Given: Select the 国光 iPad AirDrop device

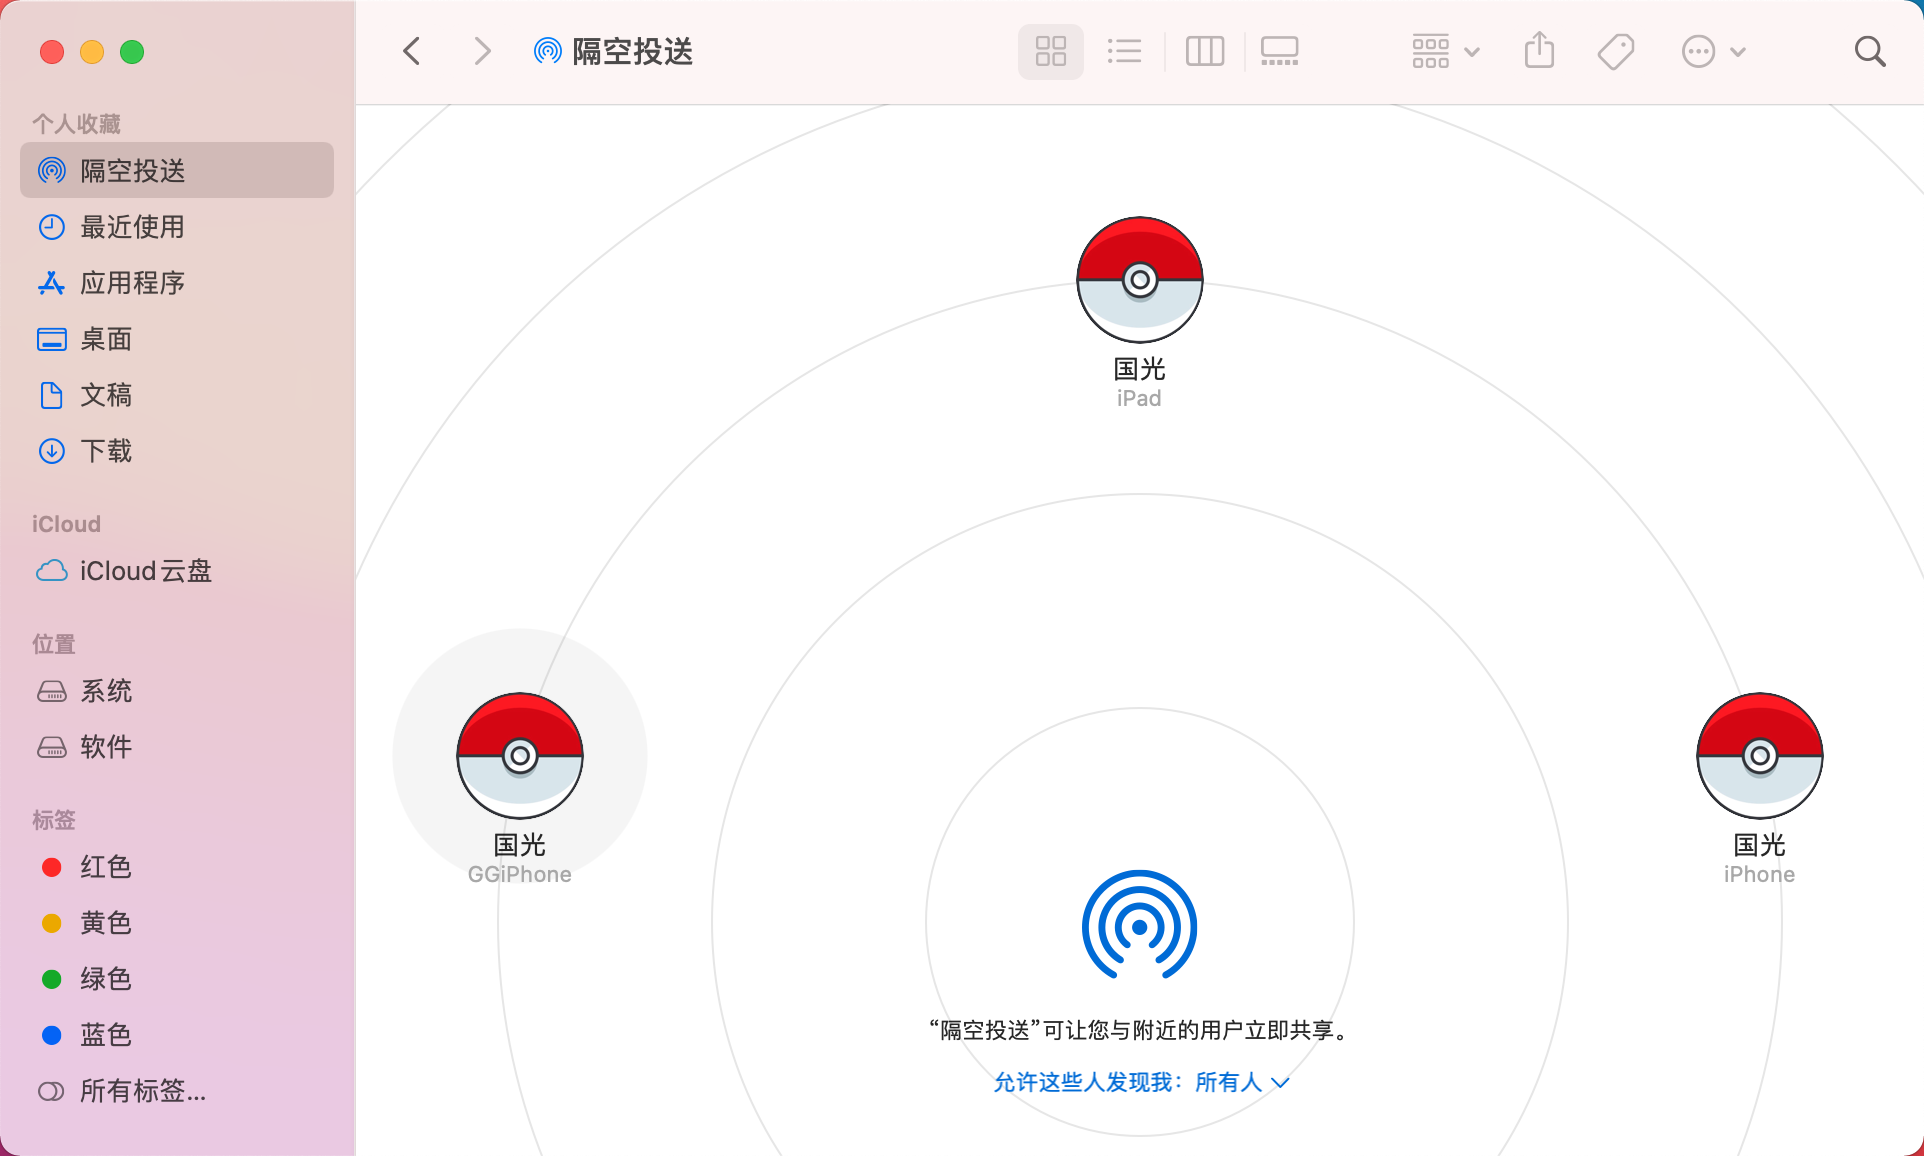Looking at the screenshot, I should [x=1139, y=281].
